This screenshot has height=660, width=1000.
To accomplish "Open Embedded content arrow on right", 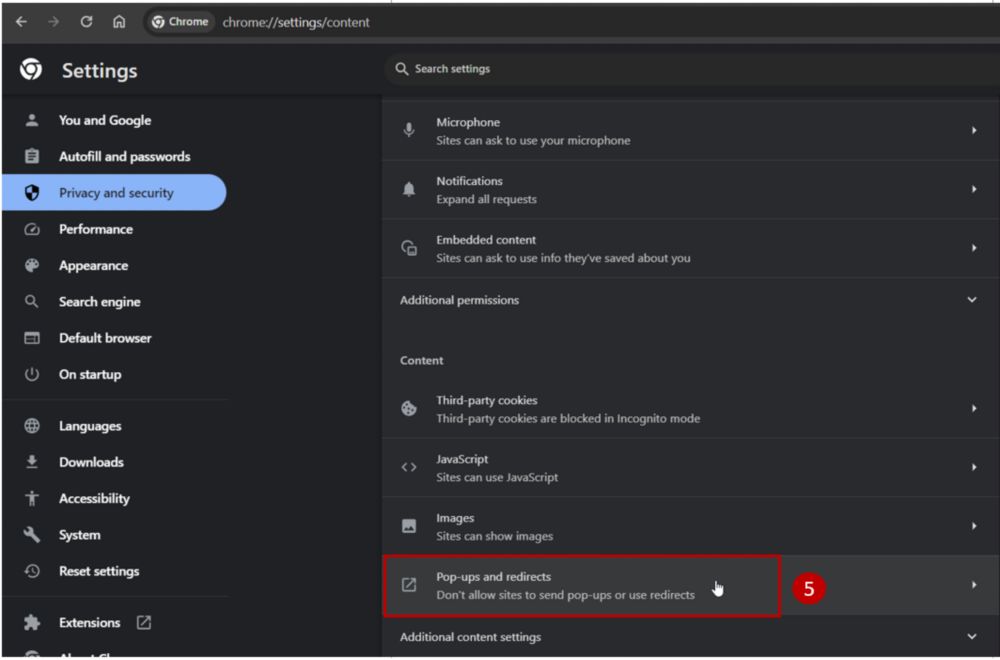I will coord(973,248).
